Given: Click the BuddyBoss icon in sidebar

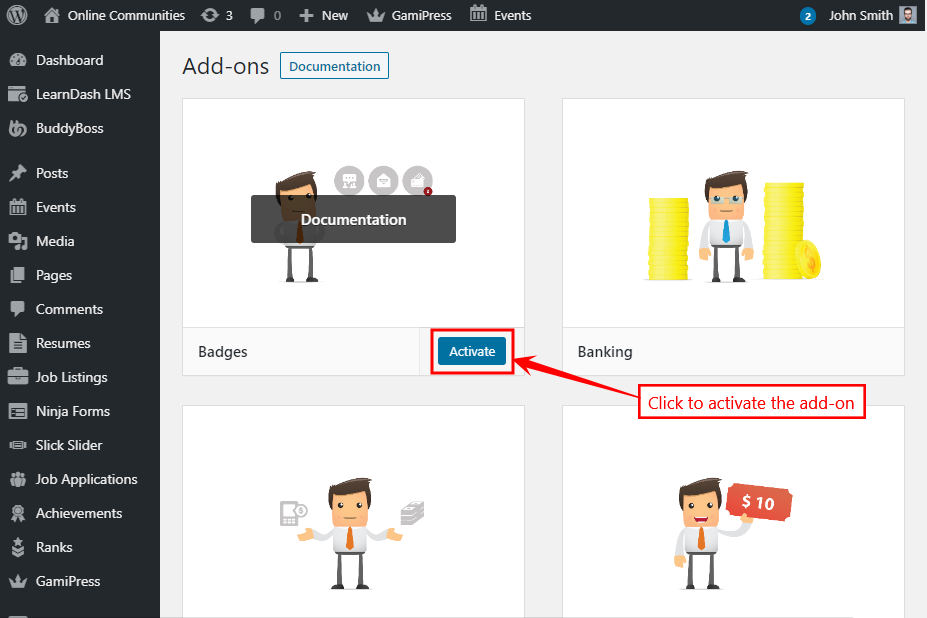Looking at the screenshot, I should tap(18, 128).
